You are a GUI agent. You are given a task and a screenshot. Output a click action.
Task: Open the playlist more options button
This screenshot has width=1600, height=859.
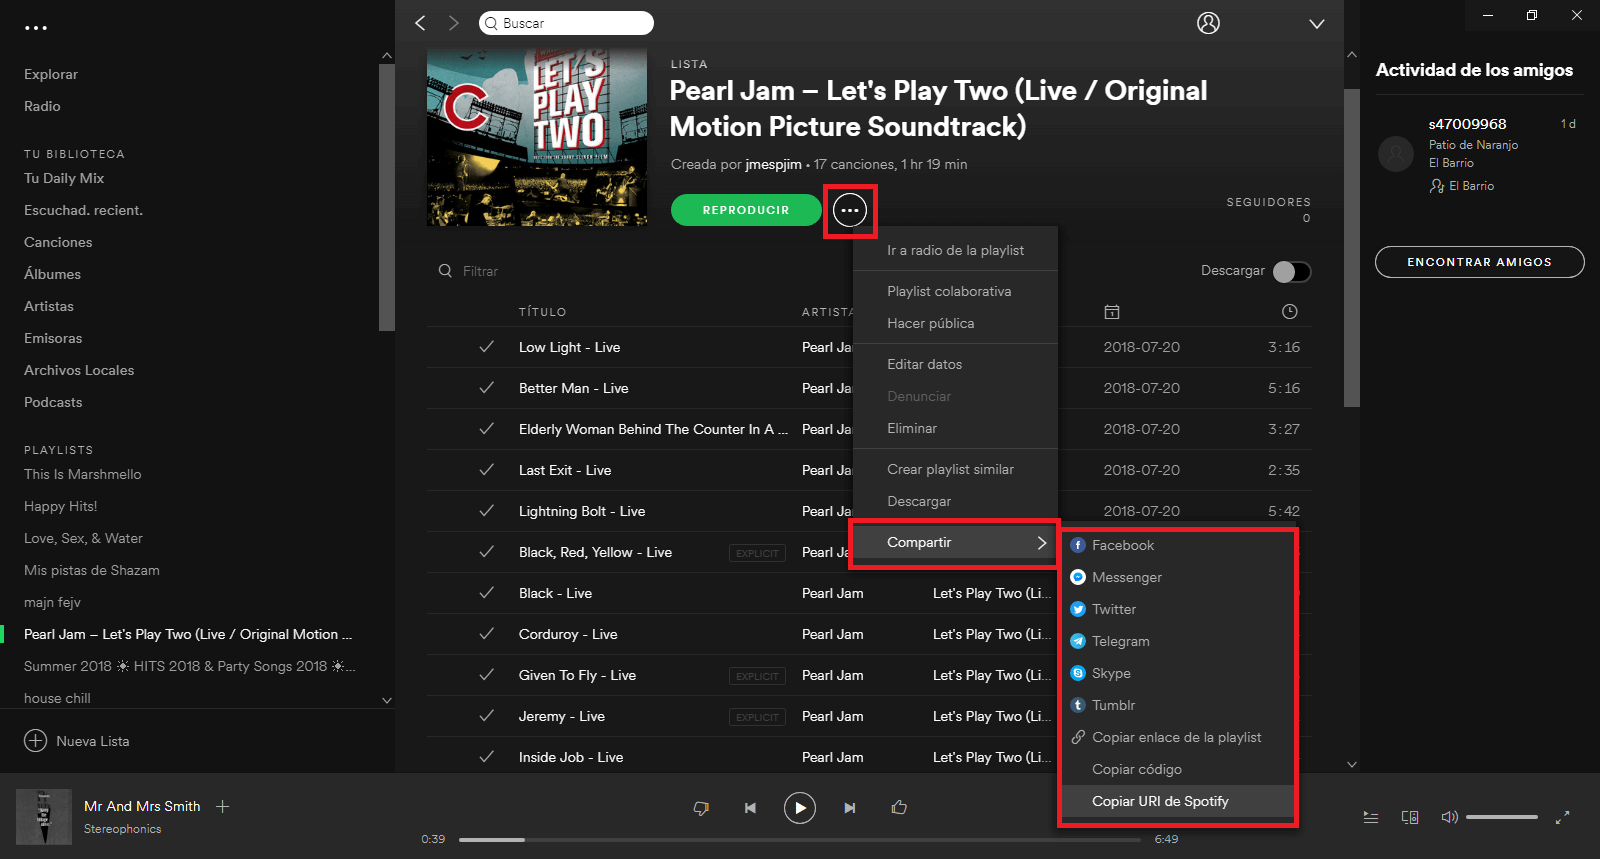tap(850, 210)
